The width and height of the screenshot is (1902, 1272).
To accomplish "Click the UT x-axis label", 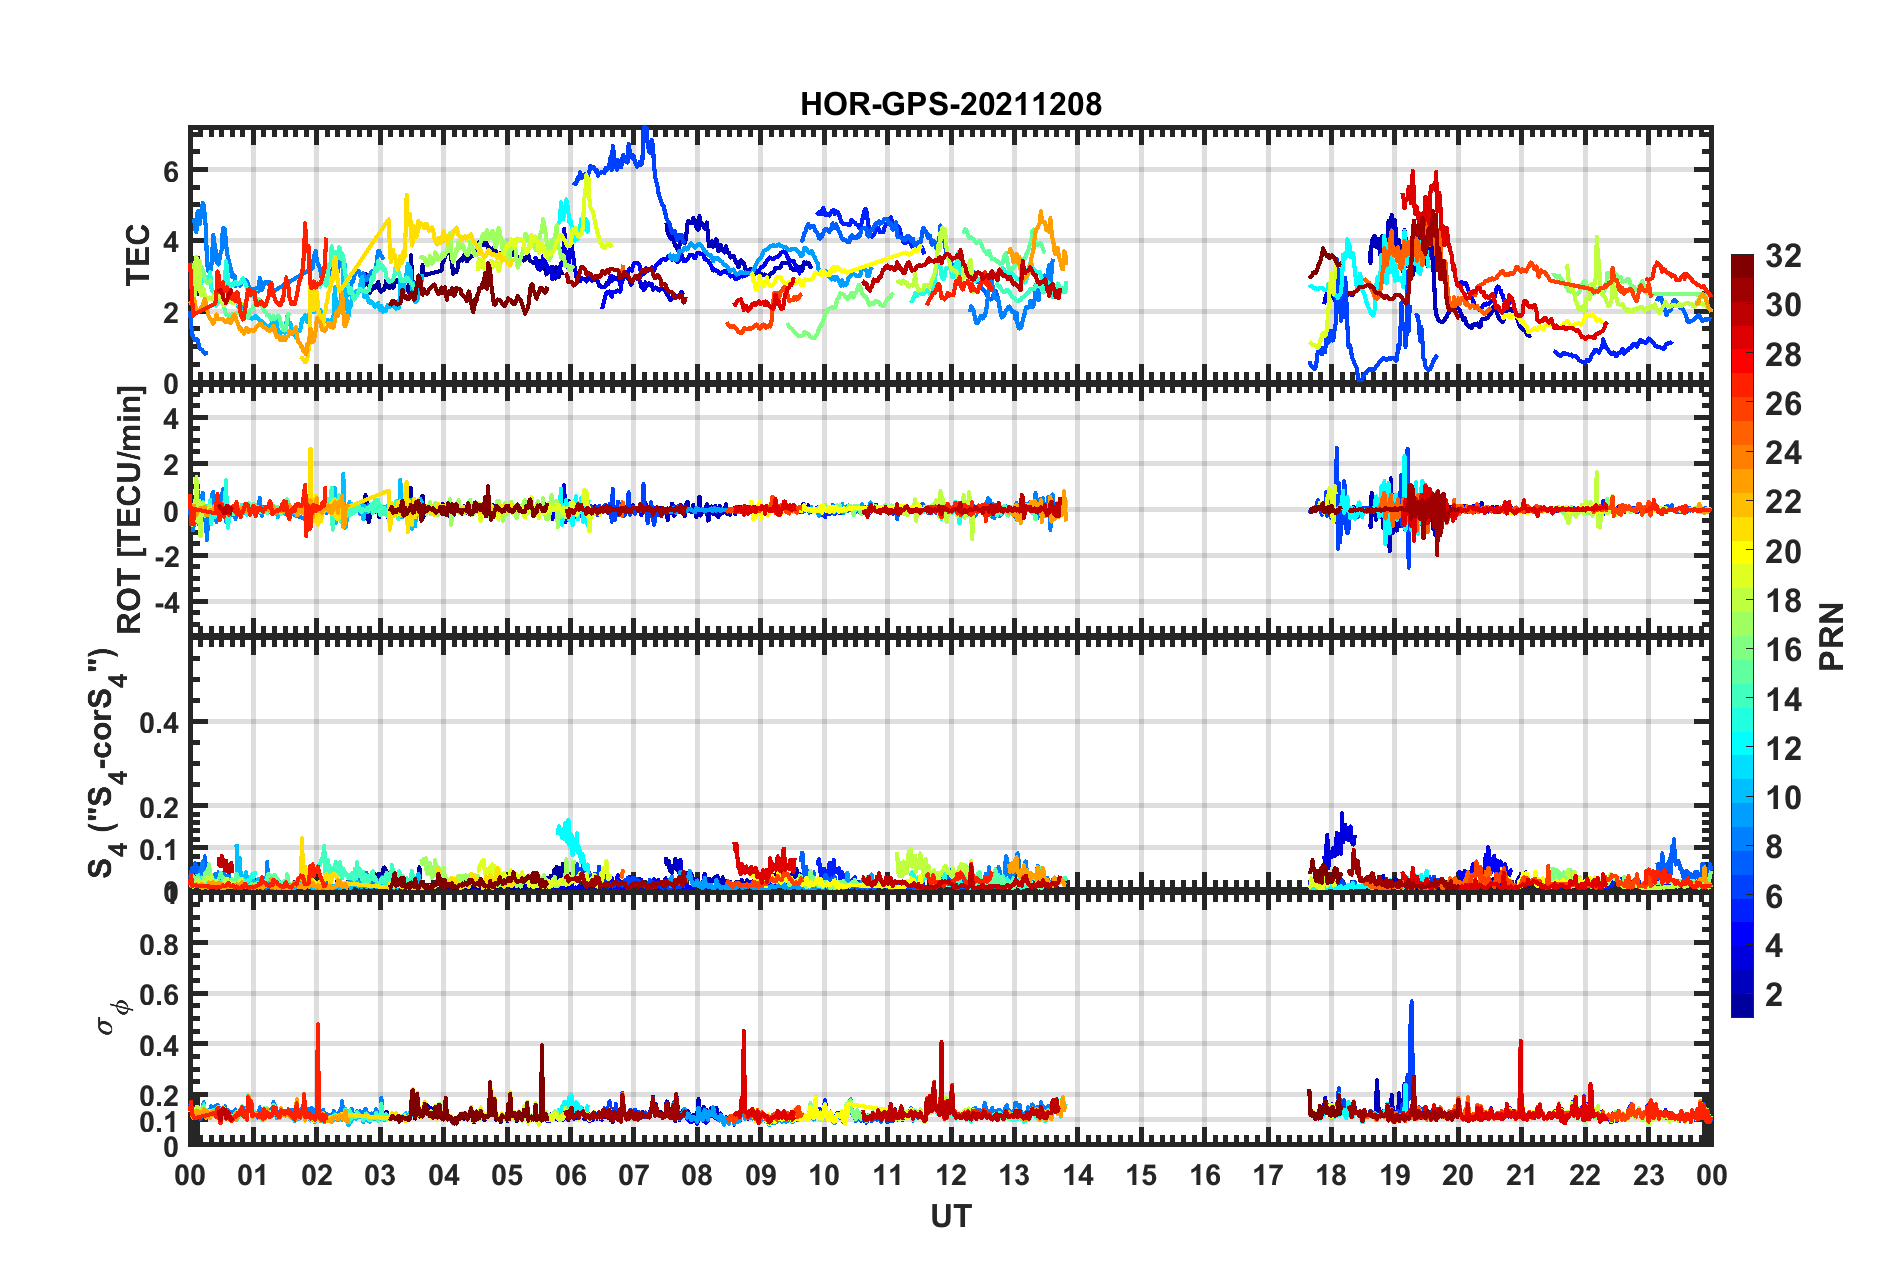I will (x=950, y=1216).
